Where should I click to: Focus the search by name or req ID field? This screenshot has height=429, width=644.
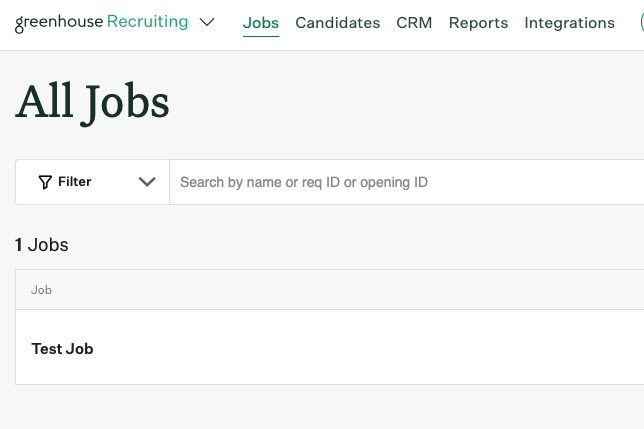(x=407, y=182)
